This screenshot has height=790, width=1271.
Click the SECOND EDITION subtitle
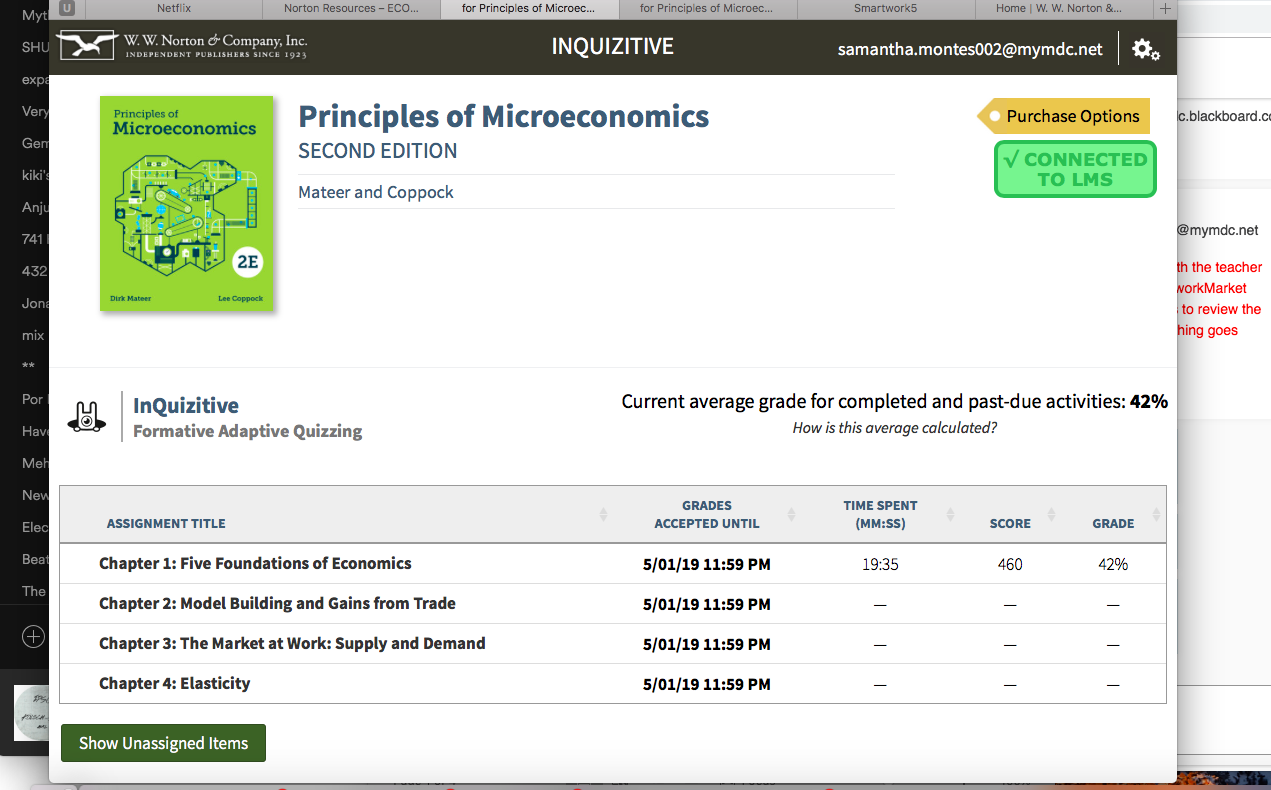tap(378, 151)
